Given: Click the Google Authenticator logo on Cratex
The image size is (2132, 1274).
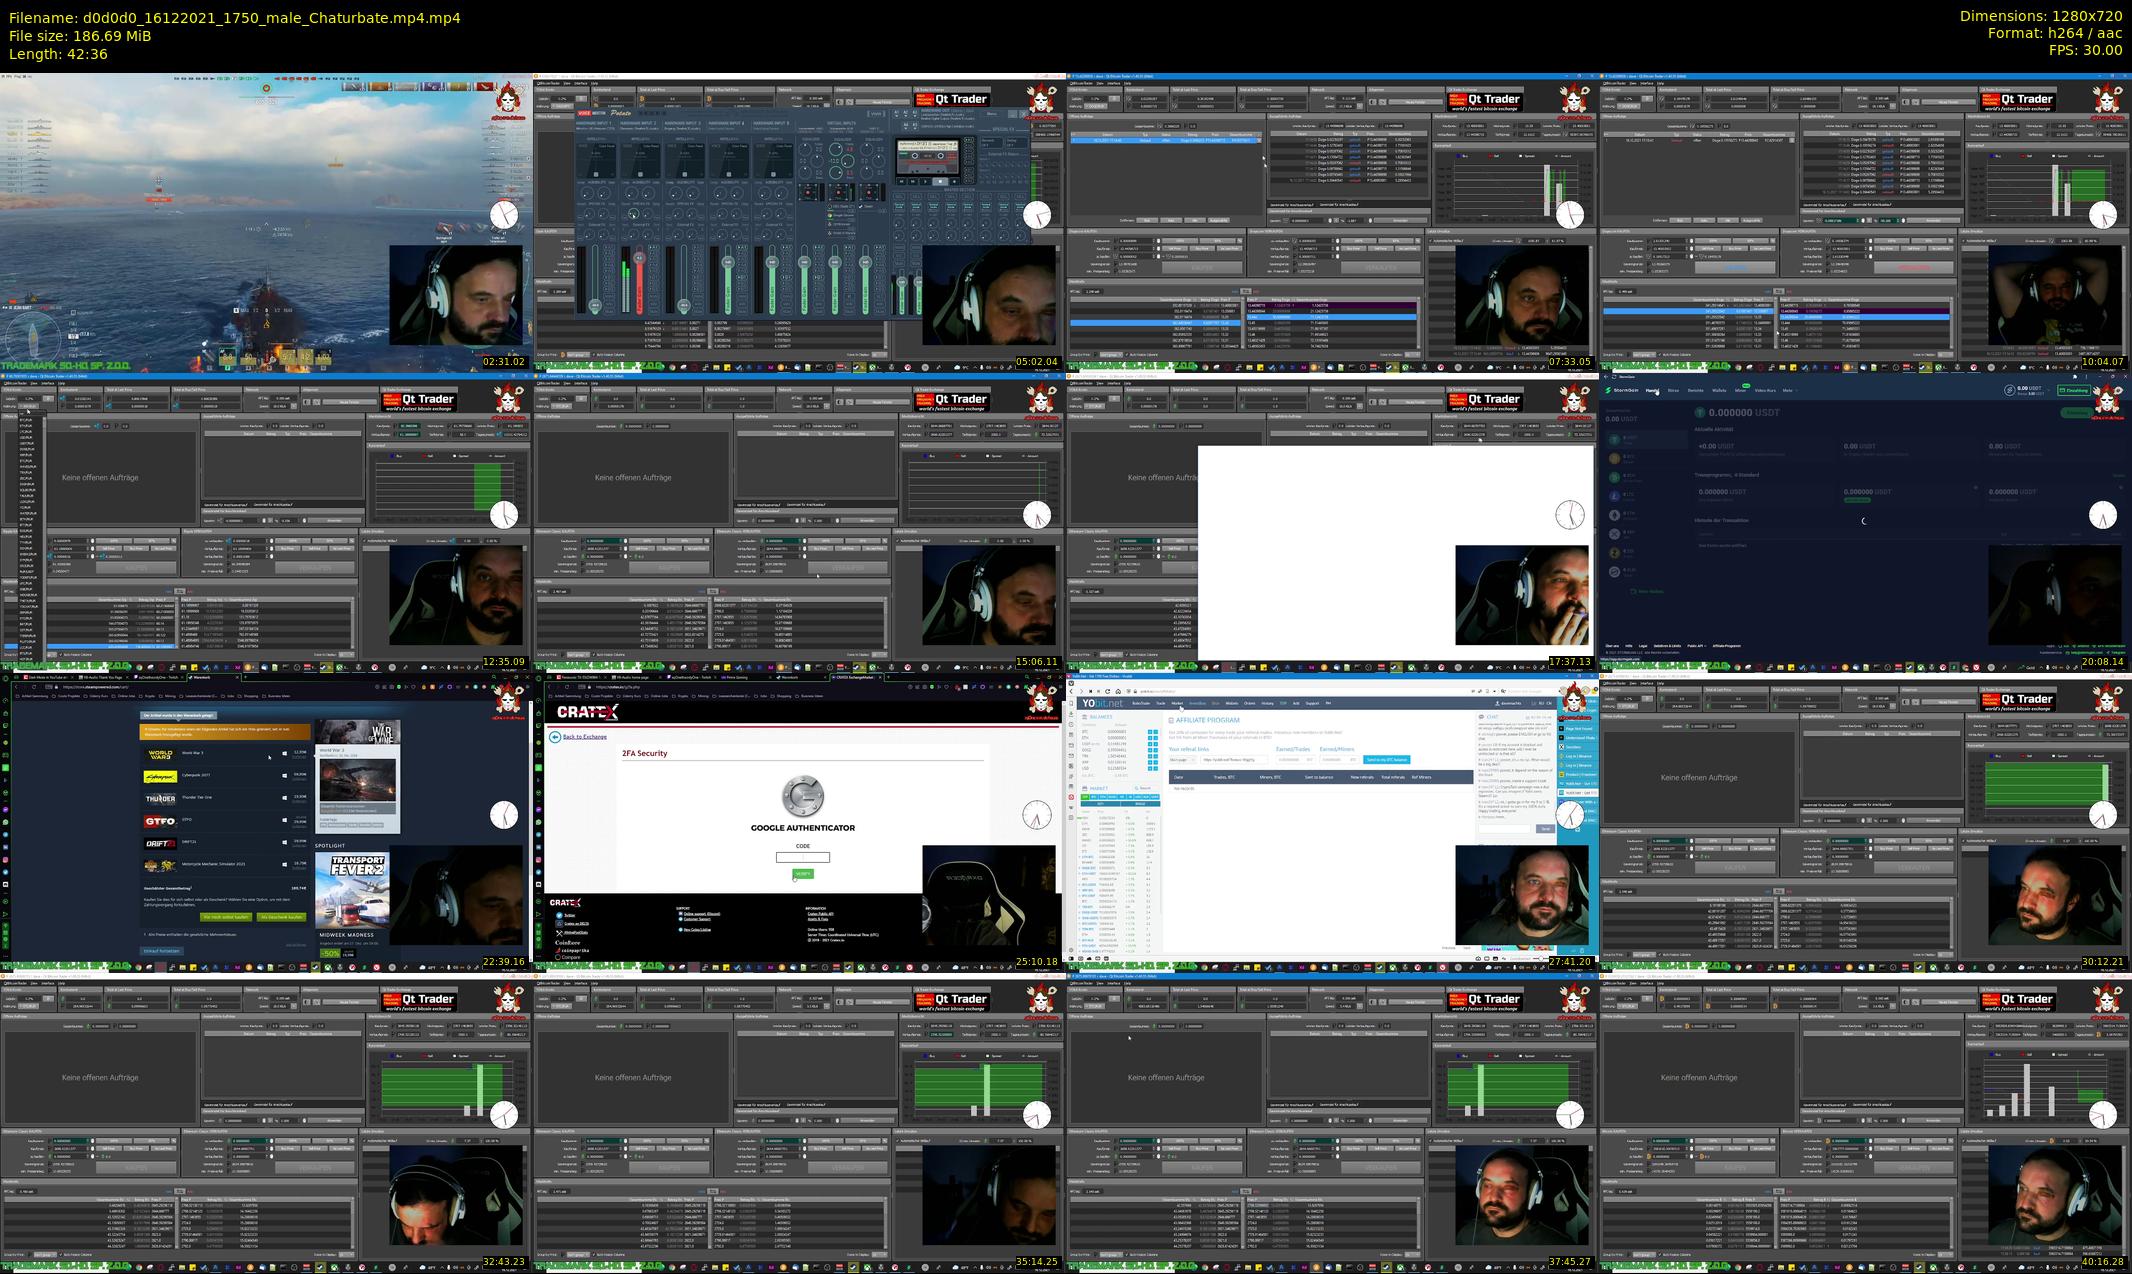Looking at the screenshot, I should point(802,797).
